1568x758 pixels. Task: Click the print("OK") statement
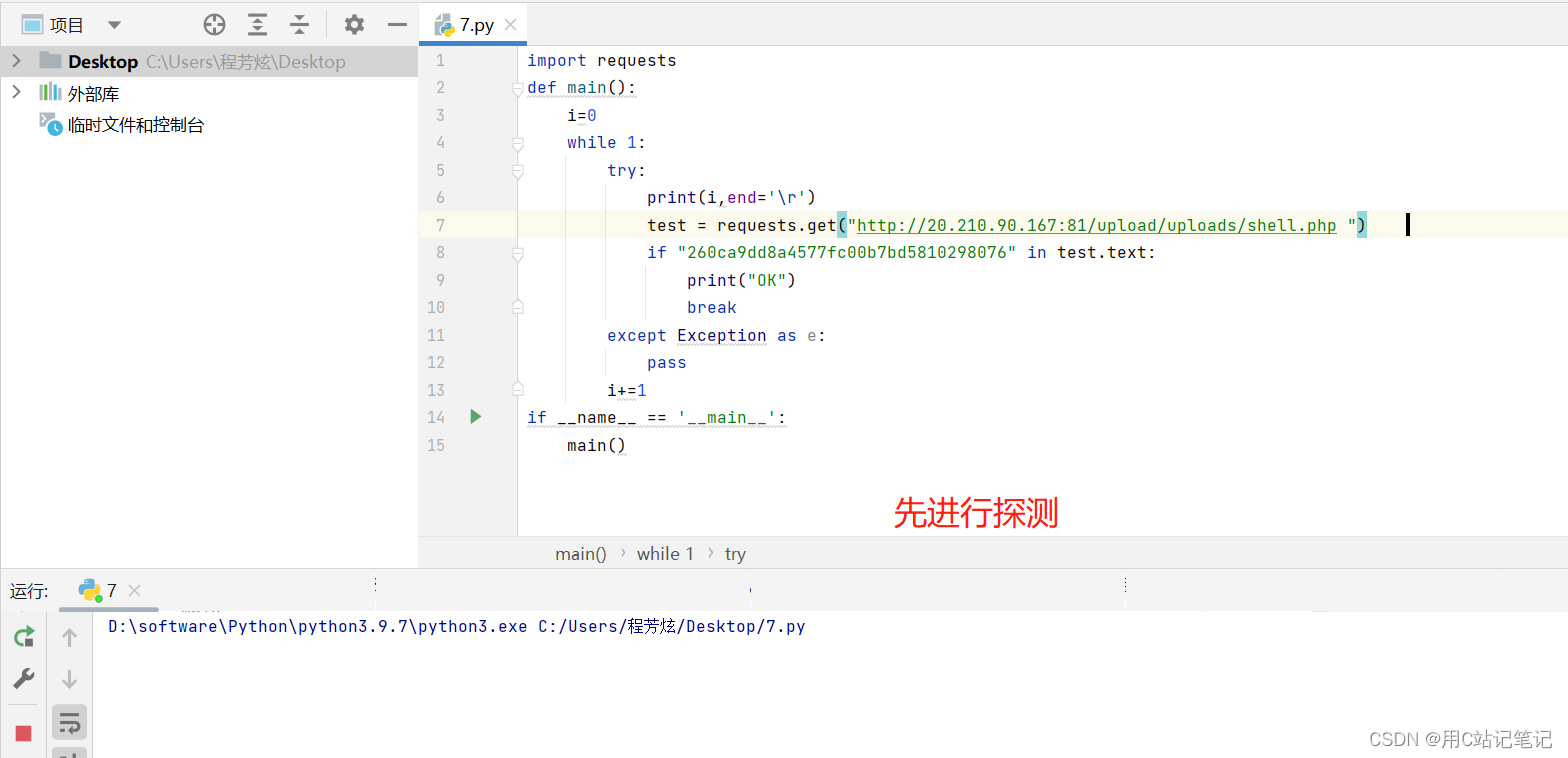click(741, 280)
